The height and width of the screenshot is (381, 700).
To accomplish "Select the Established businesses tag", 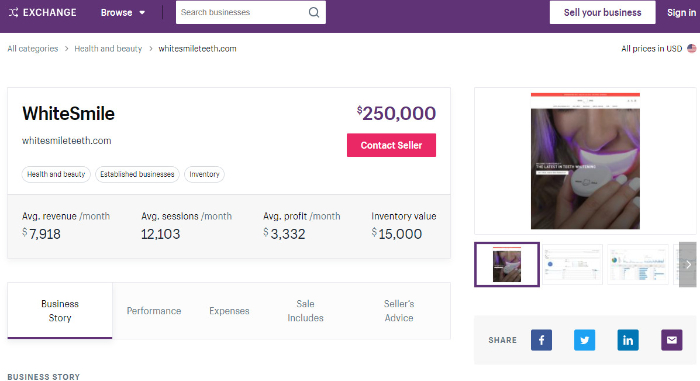I will 137,174.
